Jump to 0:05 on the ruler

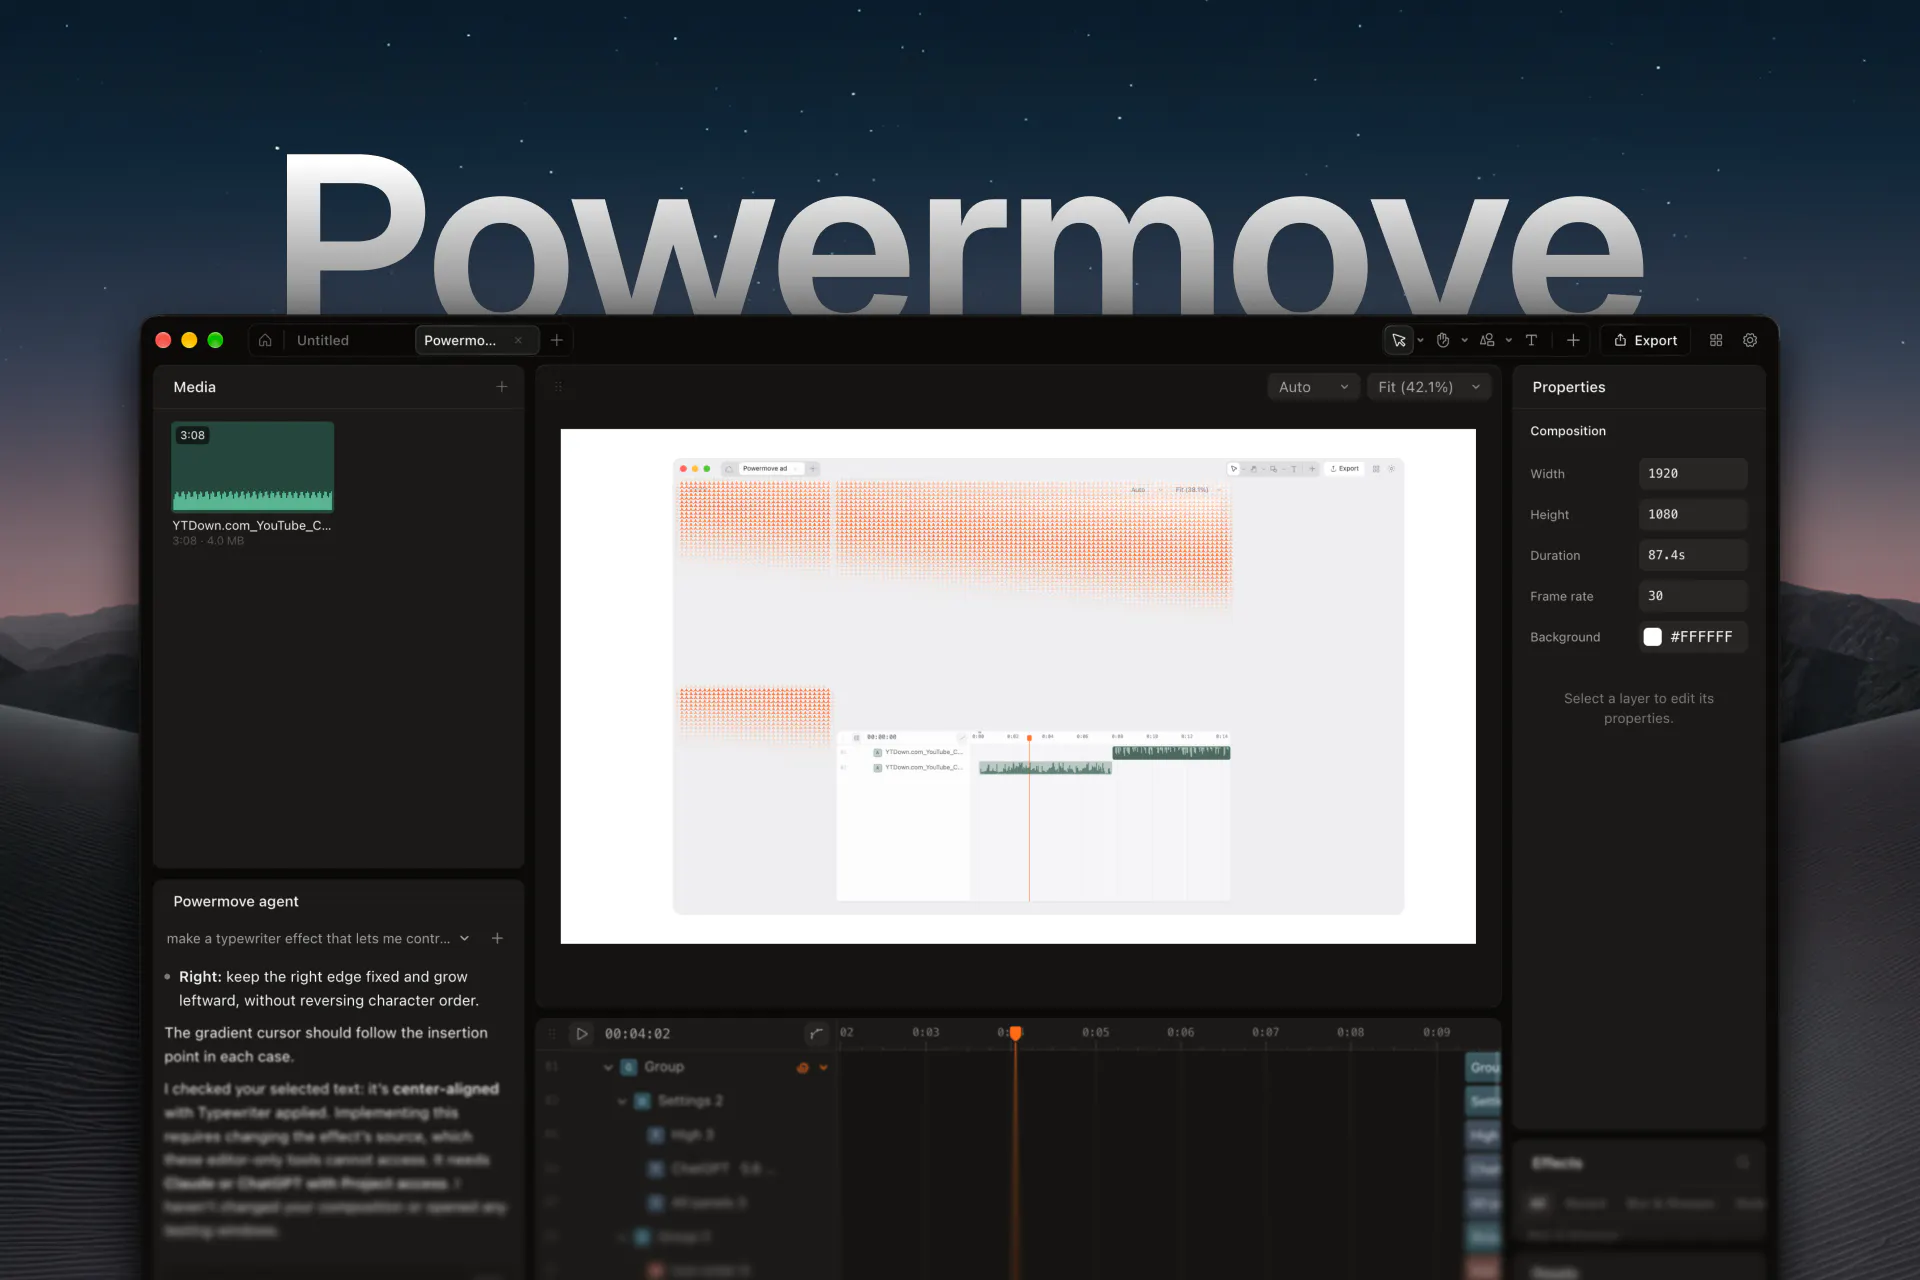[1095, 1032]
